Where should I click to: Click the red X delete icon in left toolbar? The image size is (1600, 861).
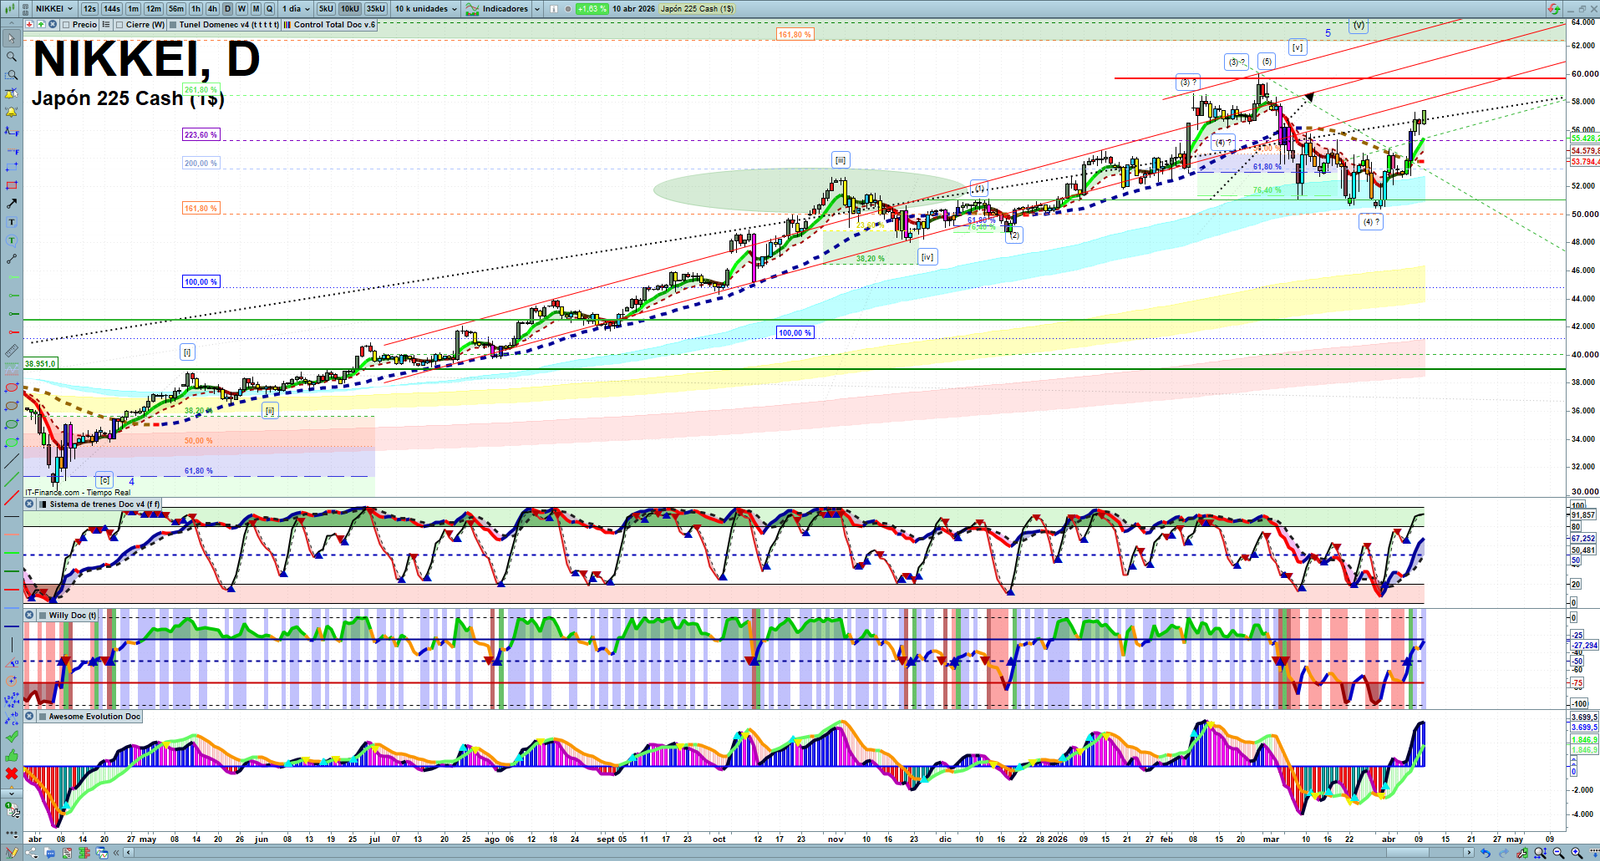click(11, 774)
